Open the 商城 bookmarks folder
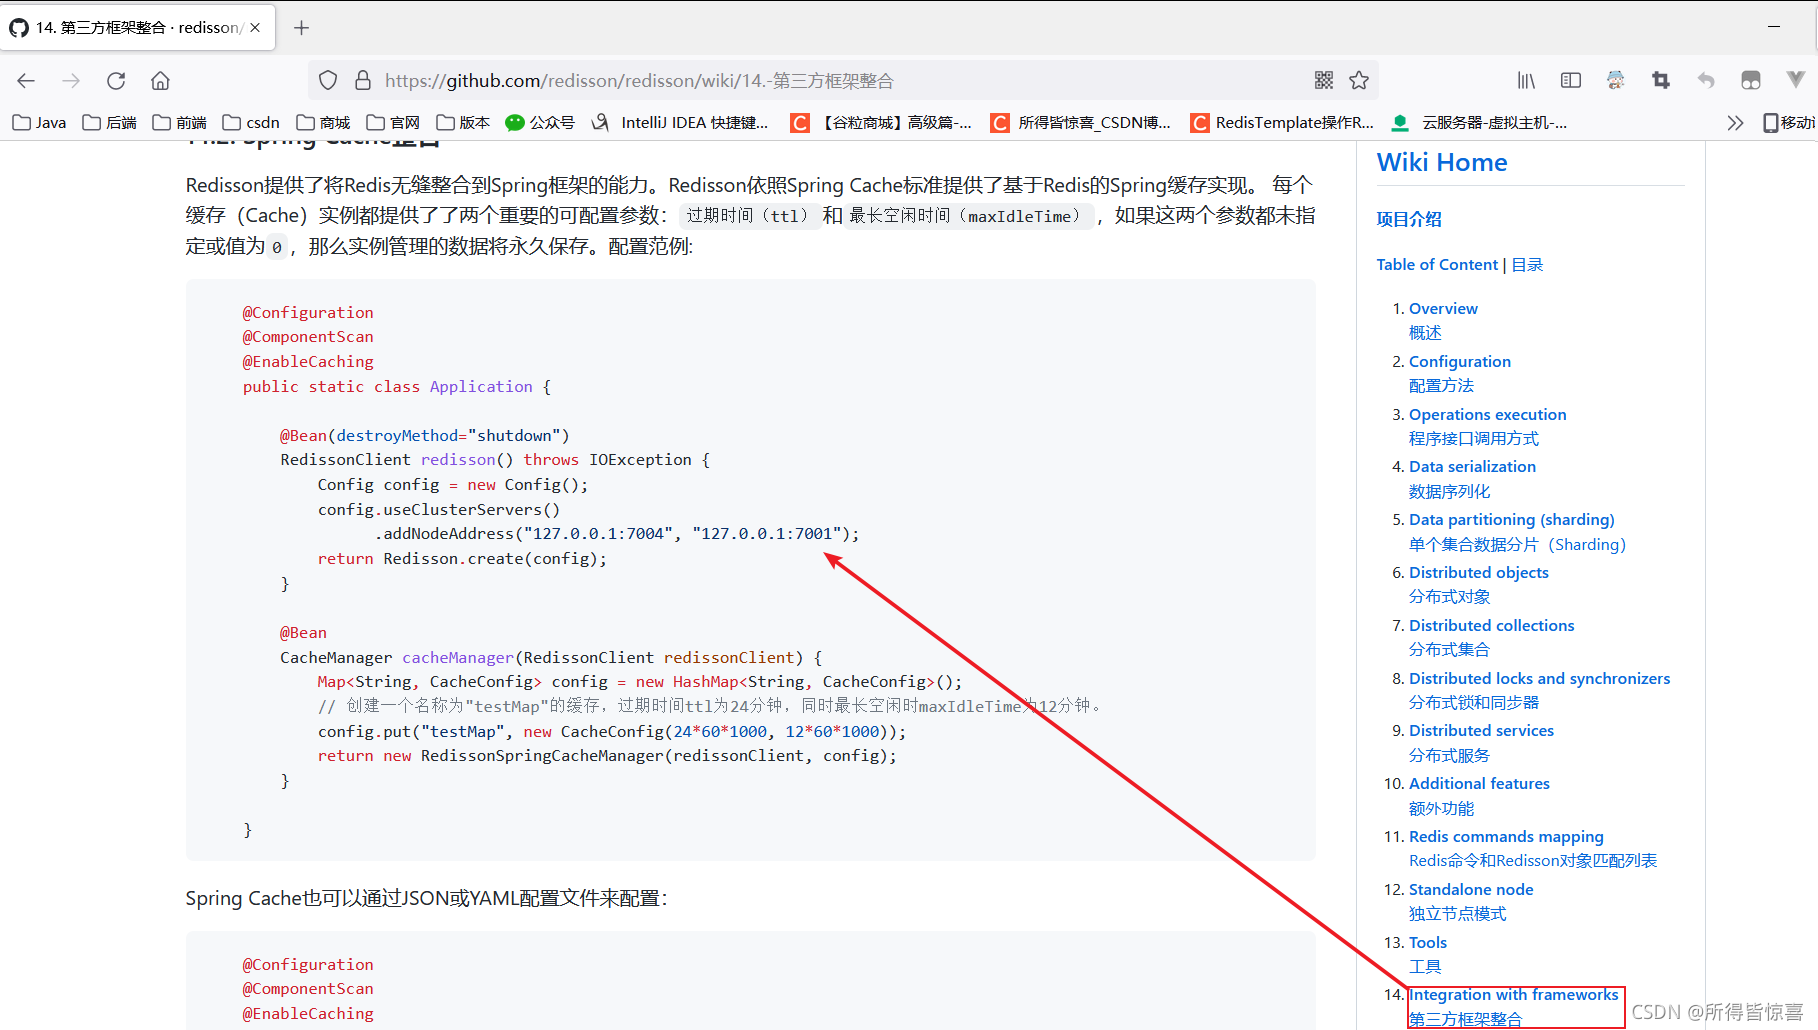The height and width of the screenshot is (1030, 1818). (323, 122)
